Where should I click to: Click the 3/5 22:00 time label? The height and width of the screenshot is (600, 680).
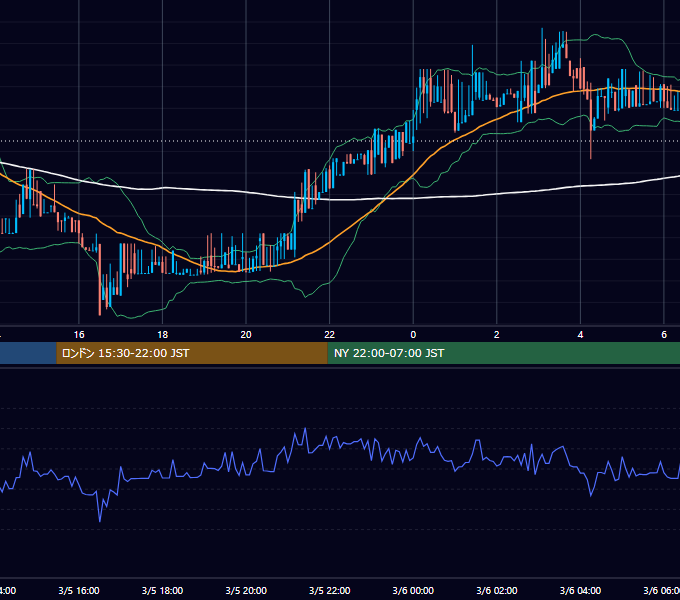pyautogui.click(x=330, y=590)
